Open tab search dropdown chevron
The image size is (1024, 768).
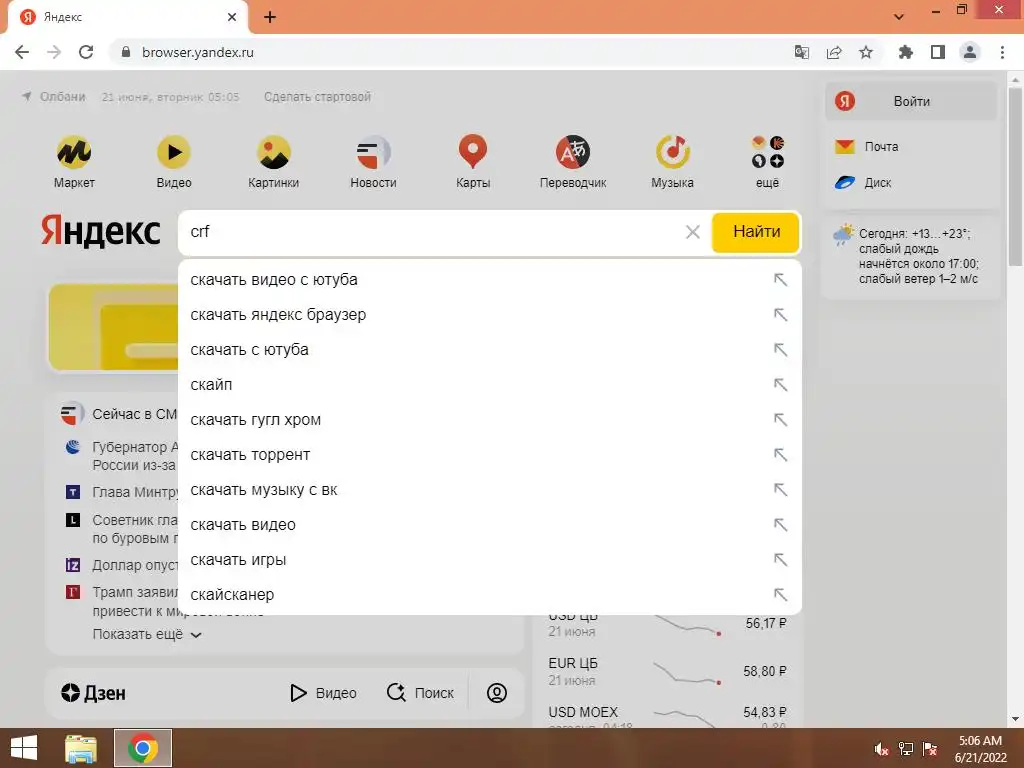899,17
